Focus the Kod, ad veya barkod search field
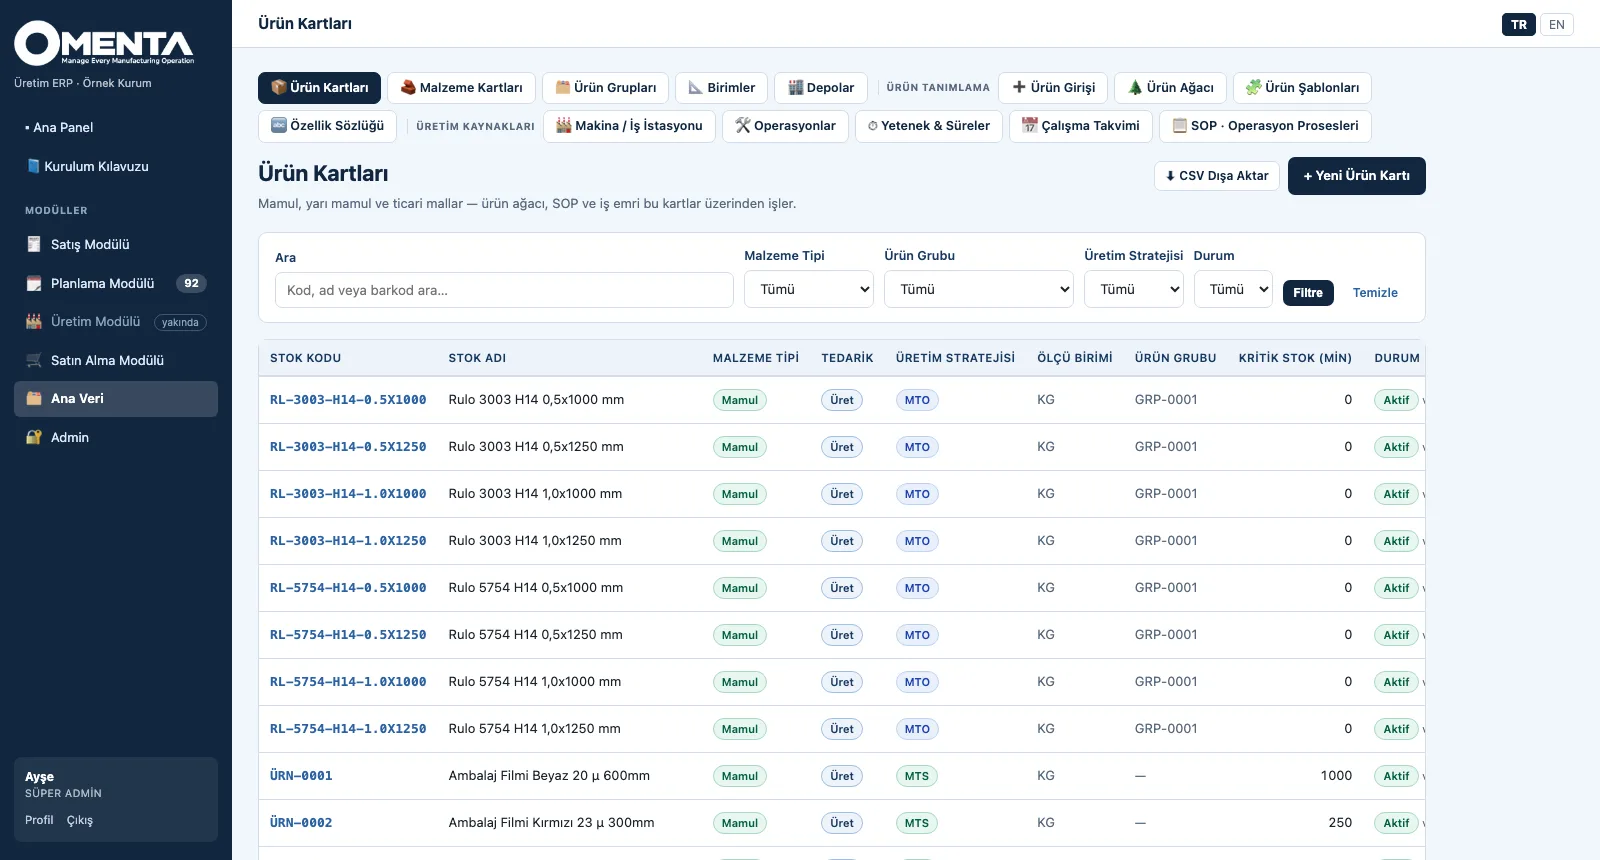 (x=504, y=290)
